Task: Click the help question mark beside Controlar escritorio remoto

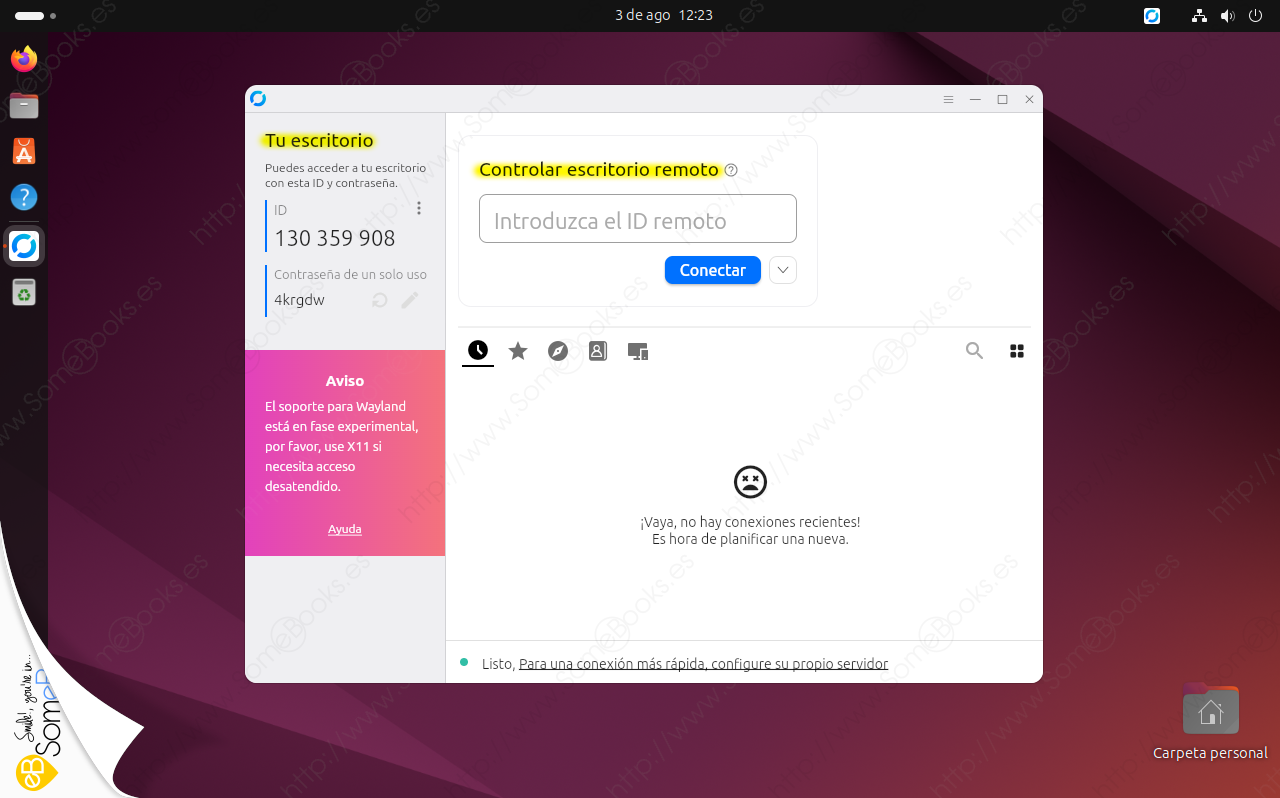Action: click(x=731, y=170)
